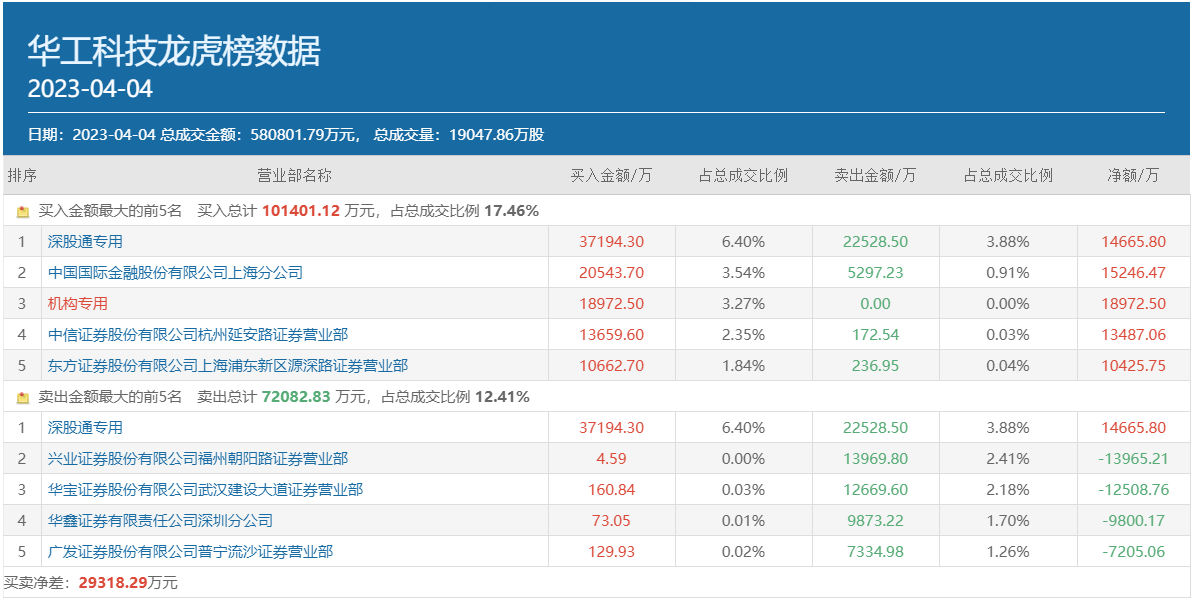Select 广发证券普宁流沙证券营业部 link
The image size is (1191, 601).
pyautogui.click(x=190, y=552)
